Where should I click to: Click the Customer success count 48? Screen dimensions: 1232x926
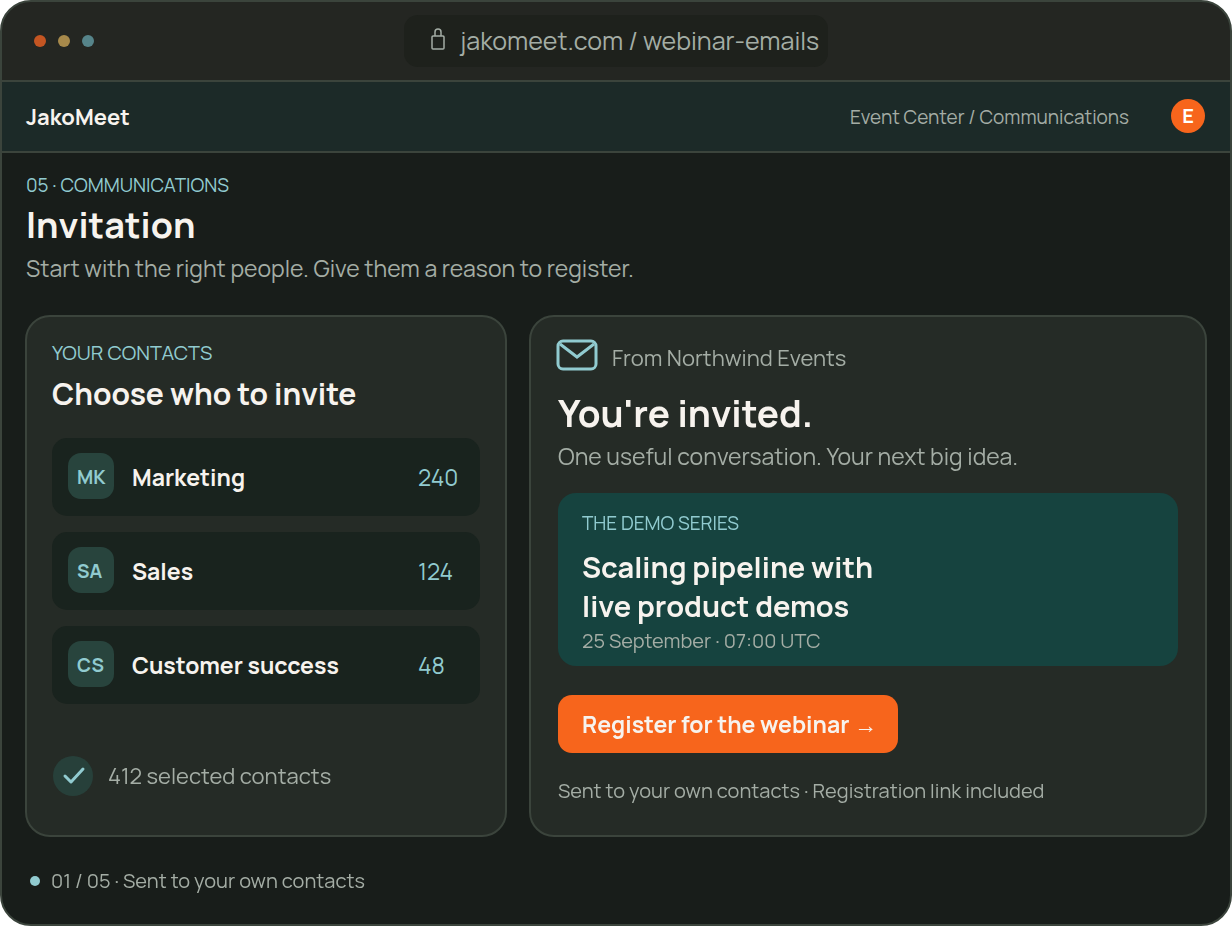click(431, 666)
